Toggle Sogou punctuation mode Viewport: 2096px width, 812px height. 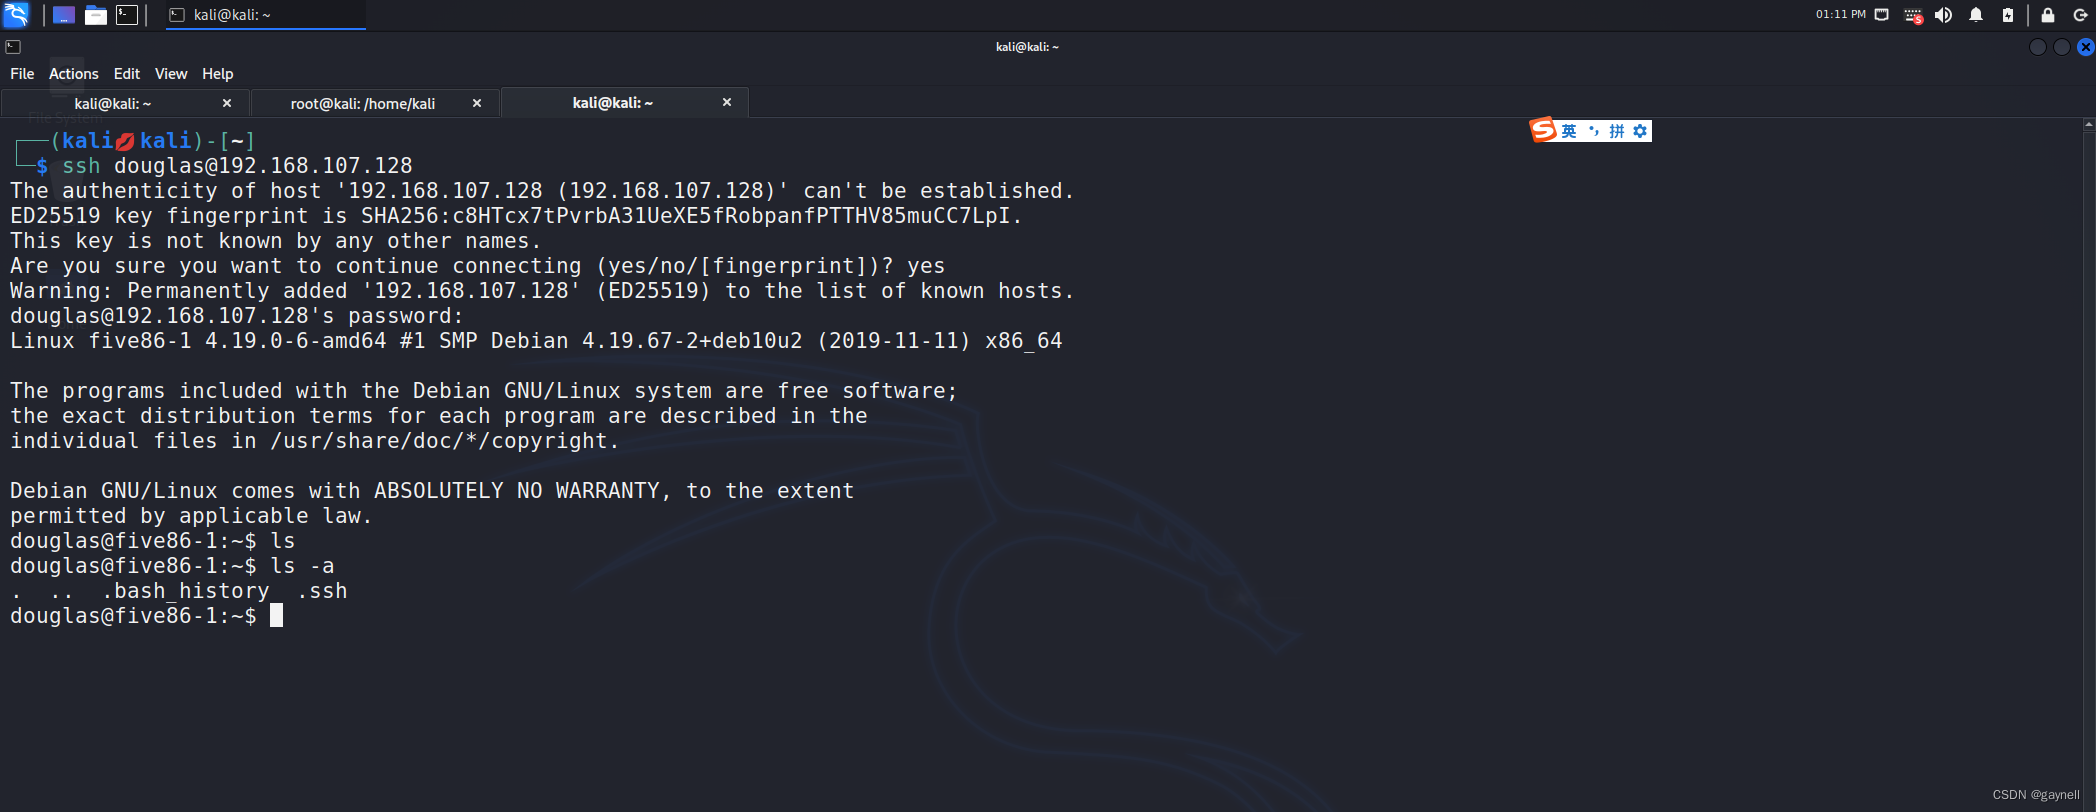(x=1594, y=131)
